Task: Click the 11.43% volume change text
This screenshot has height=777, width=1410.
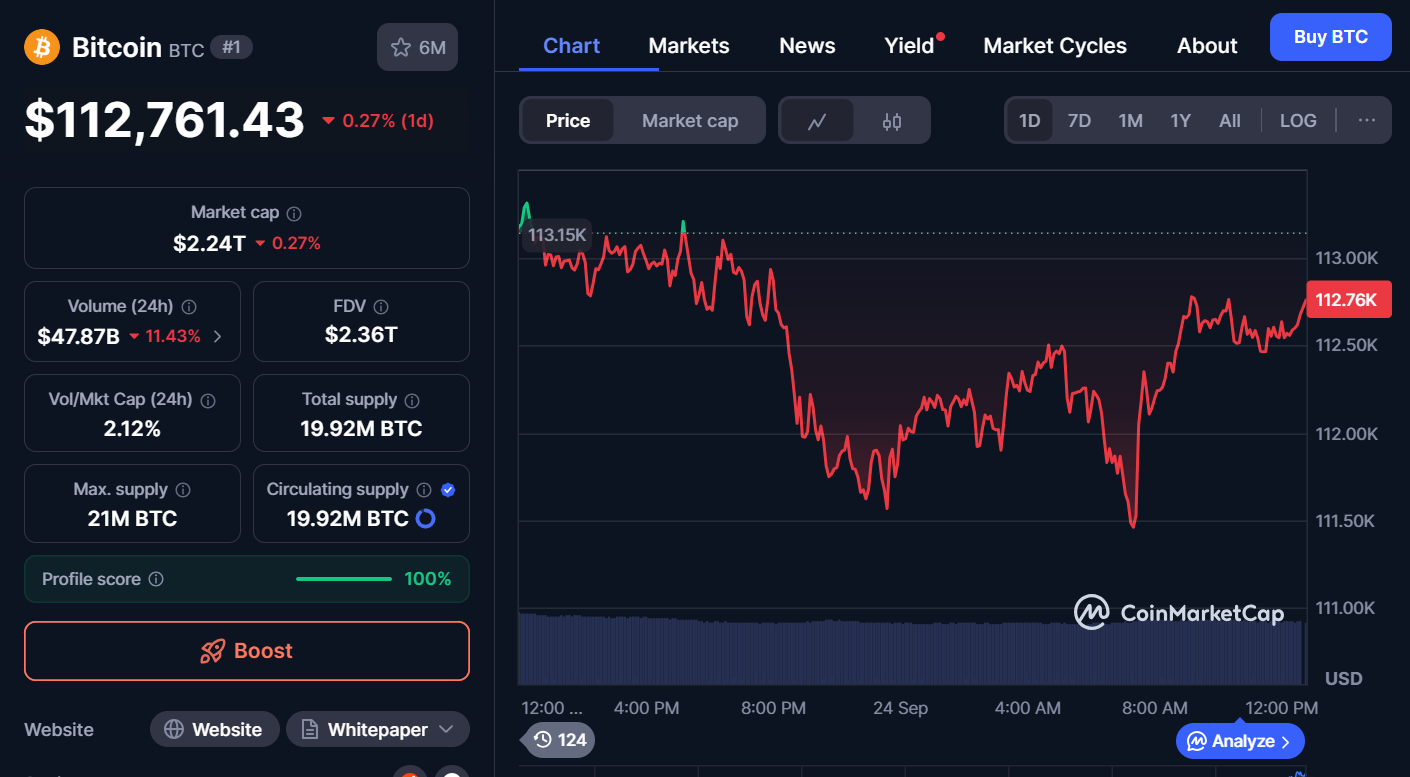Action: pyautogui.click(x=173, y=336)
